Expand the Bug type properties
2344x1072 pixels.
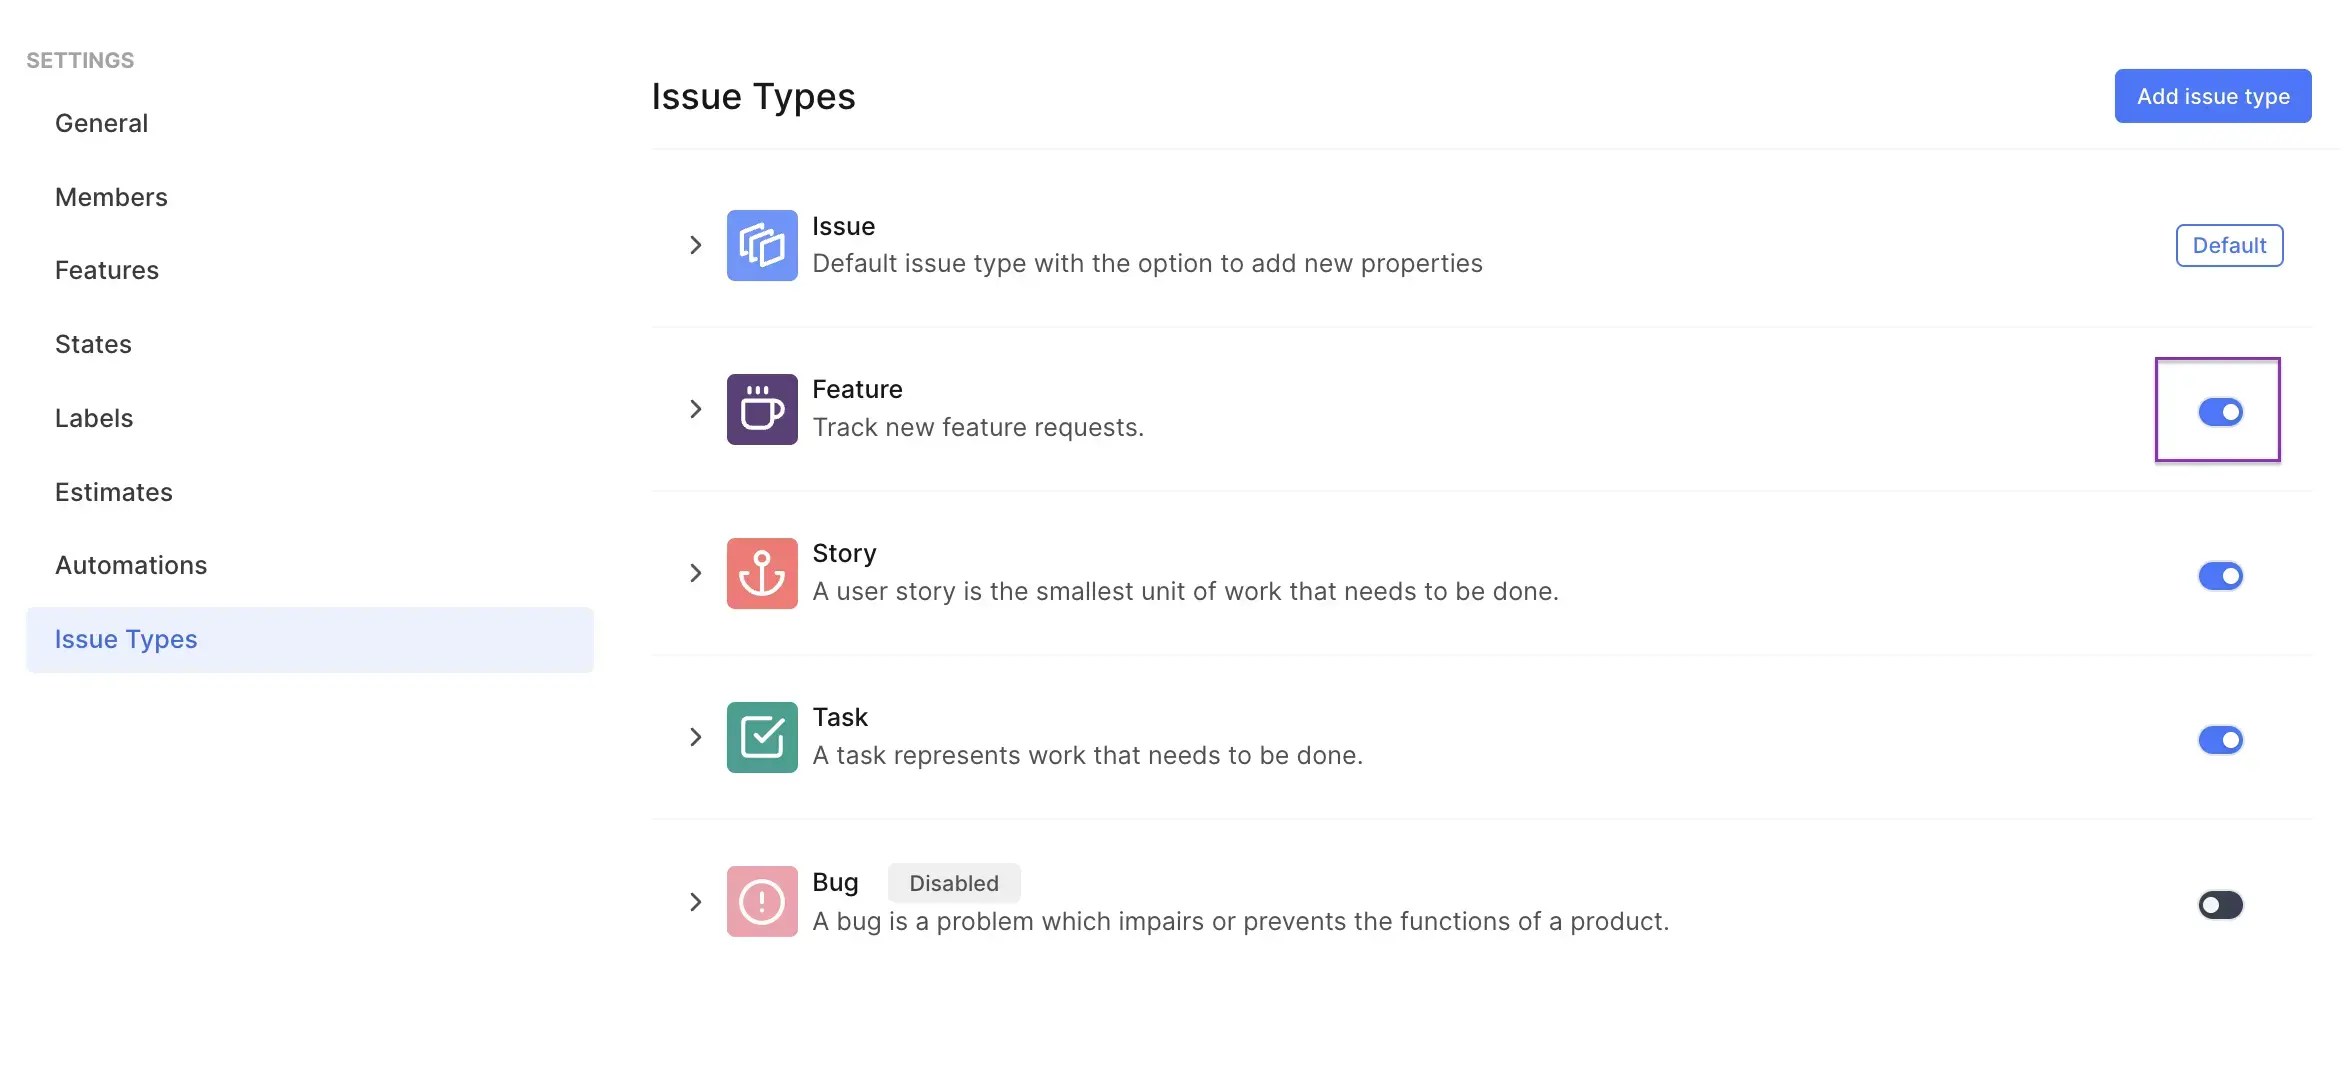pyautogui.click(x=695, y=902)
